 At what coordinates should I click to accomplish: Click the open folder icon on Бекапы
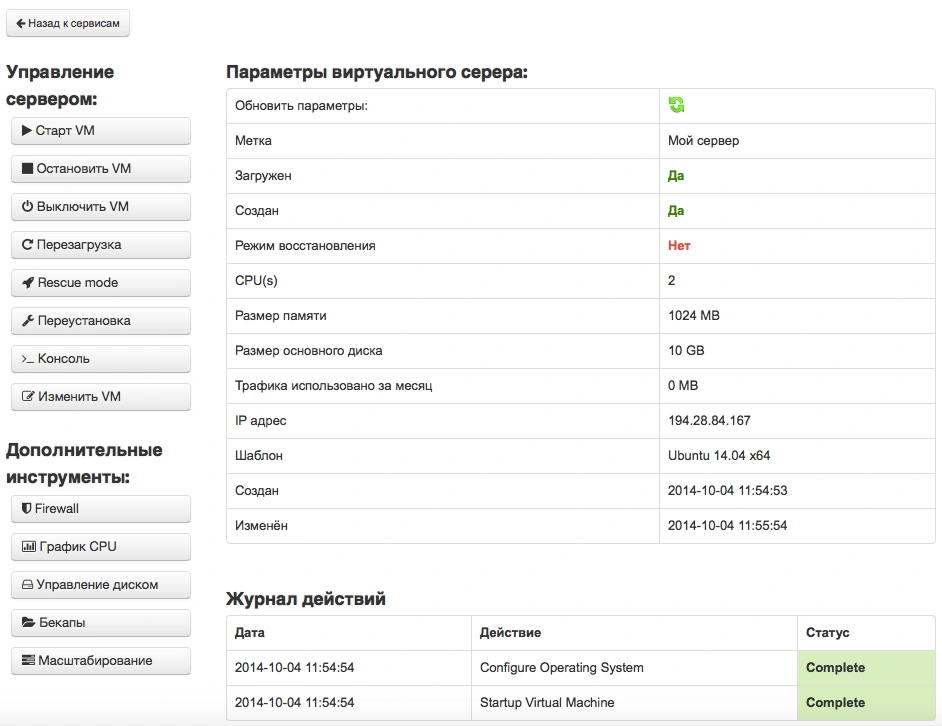(28, 622)
